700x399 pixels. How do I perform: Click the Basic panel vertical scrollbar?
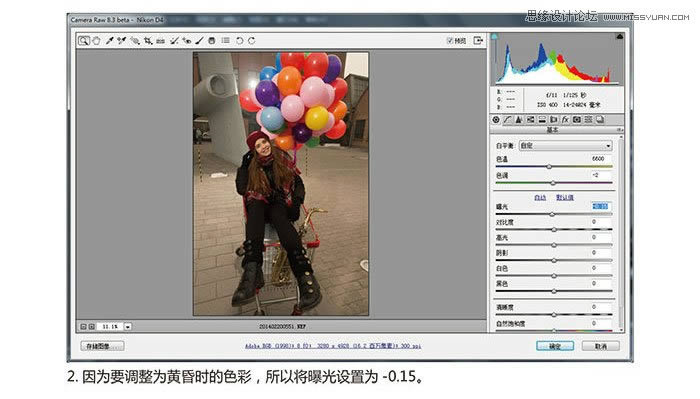(x=621, y=233)
